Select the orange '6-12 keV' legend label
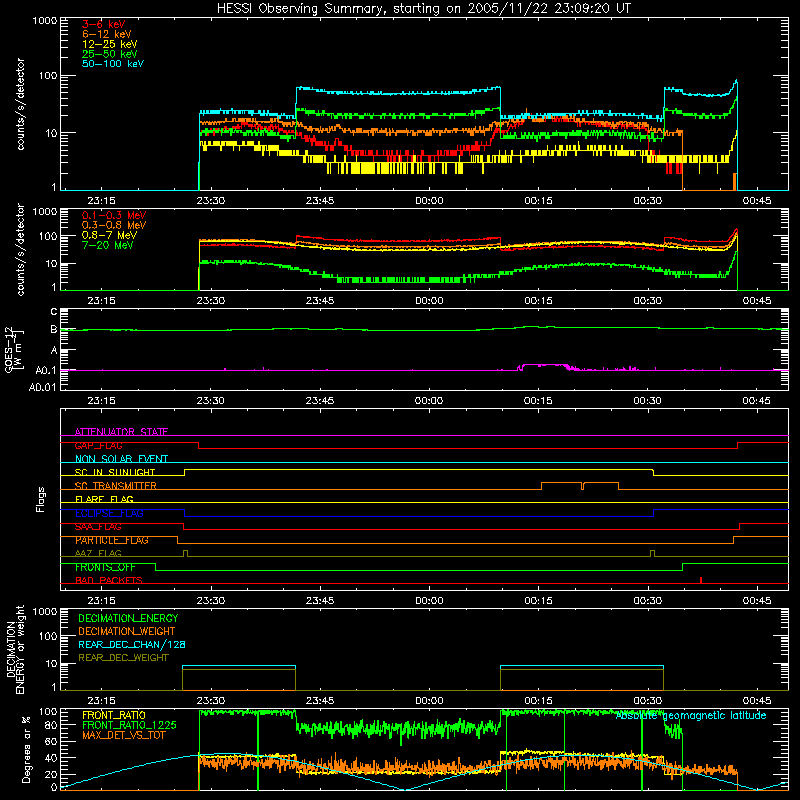 coord(106,34)
